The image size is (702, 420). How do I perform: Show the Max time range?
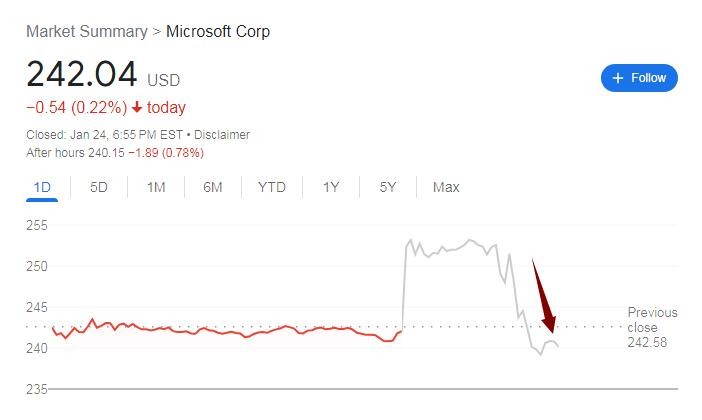pos(446,187)
